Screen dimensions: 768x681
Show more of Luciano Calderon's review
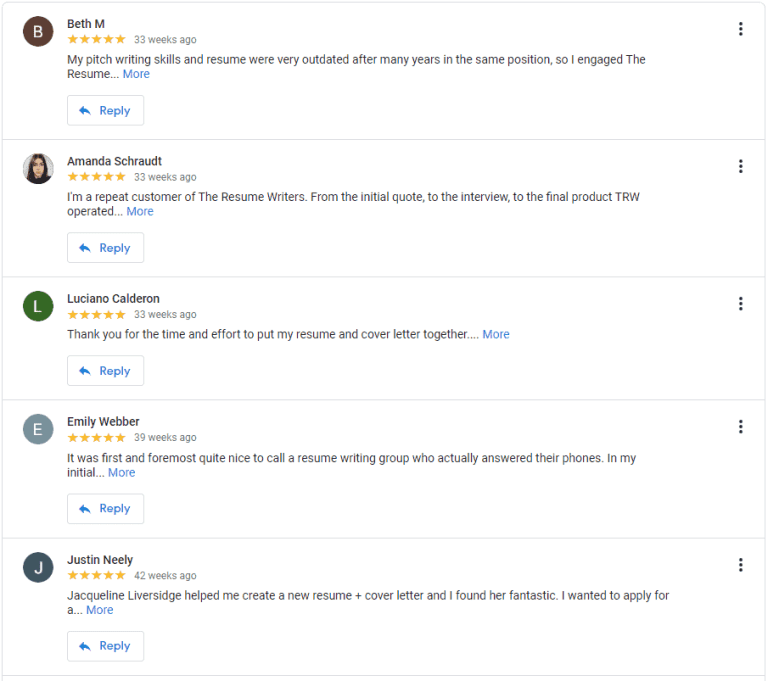tap(496, 334)
